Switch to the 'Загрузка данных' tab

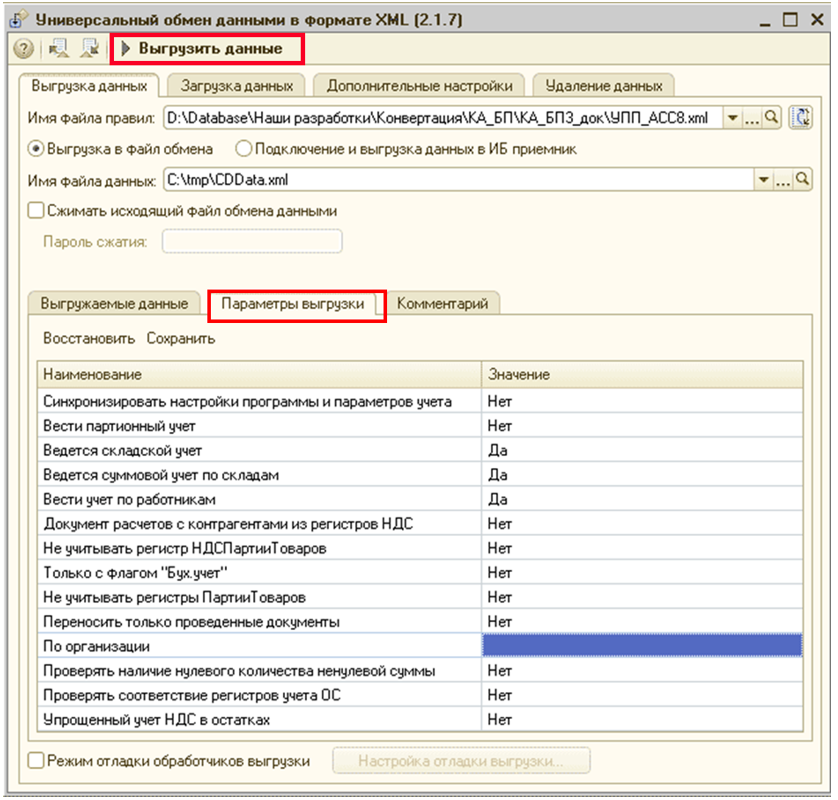point(237,85)
